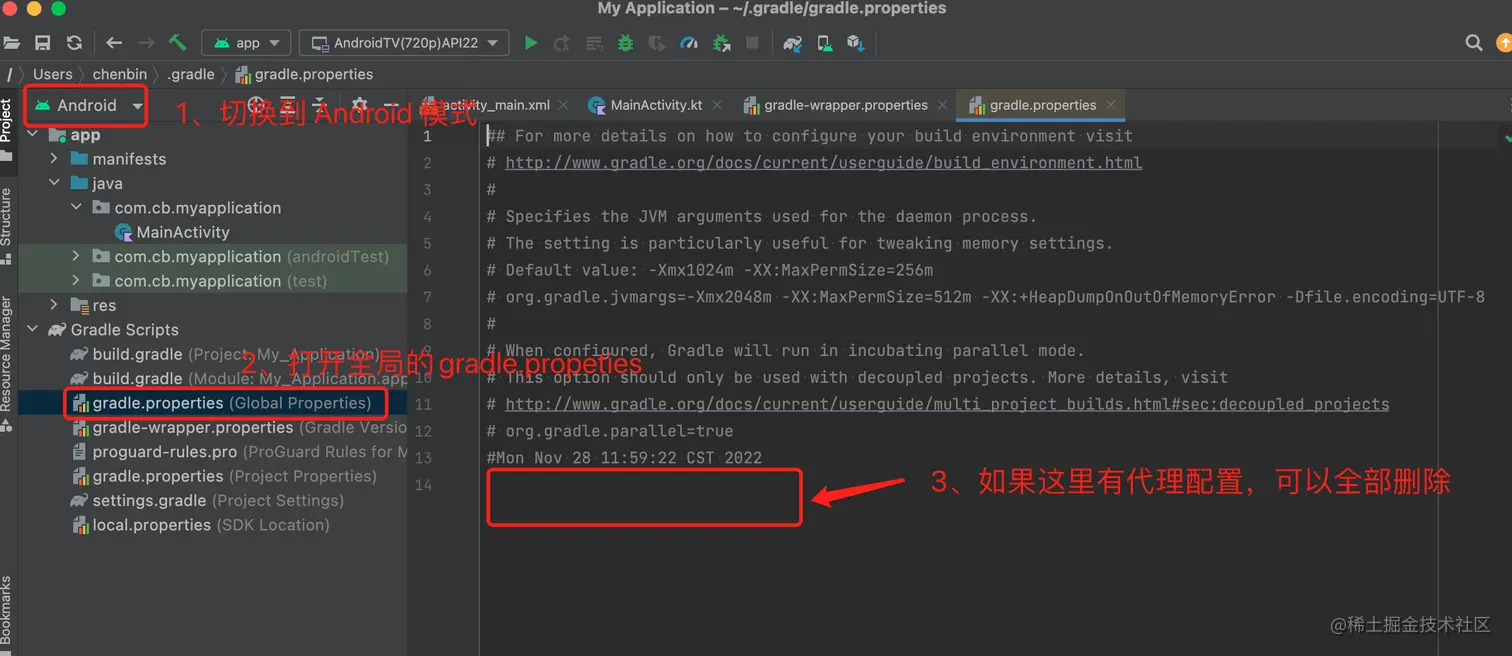
Task: Click the Project panel settings gear icon
Action: click(358, 103)
